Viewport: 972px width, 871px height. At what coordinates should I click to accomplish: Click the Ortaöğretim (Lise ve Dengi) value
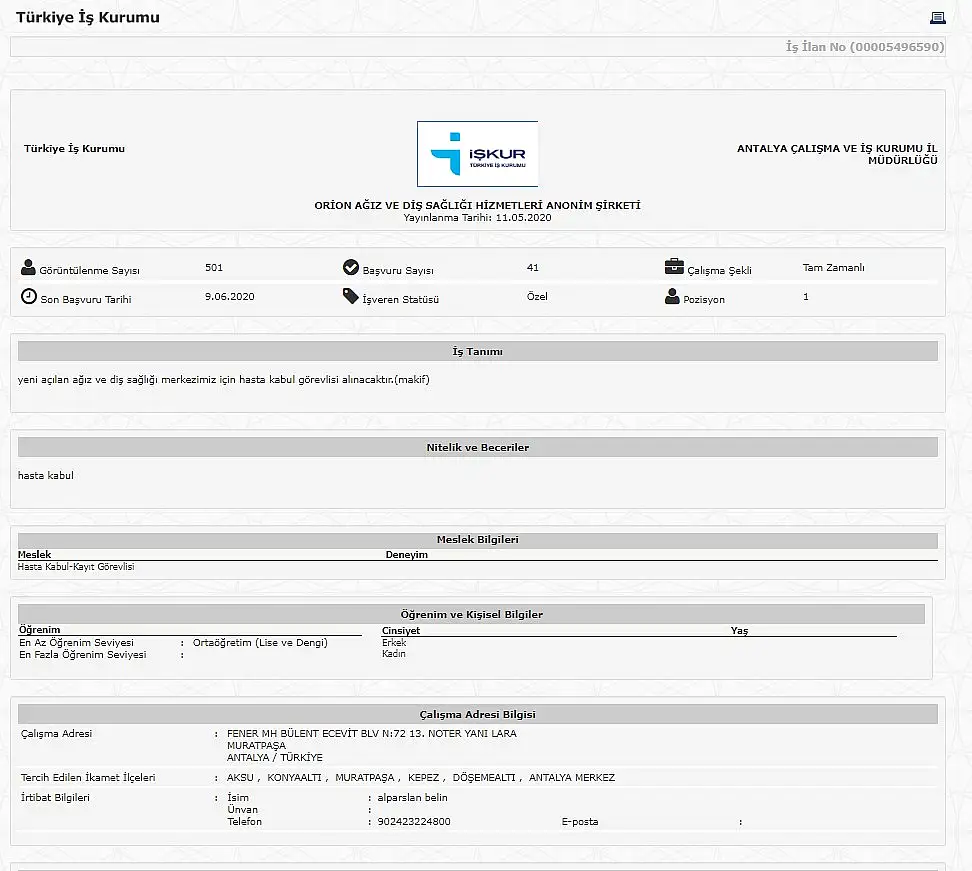coord(260,643)
